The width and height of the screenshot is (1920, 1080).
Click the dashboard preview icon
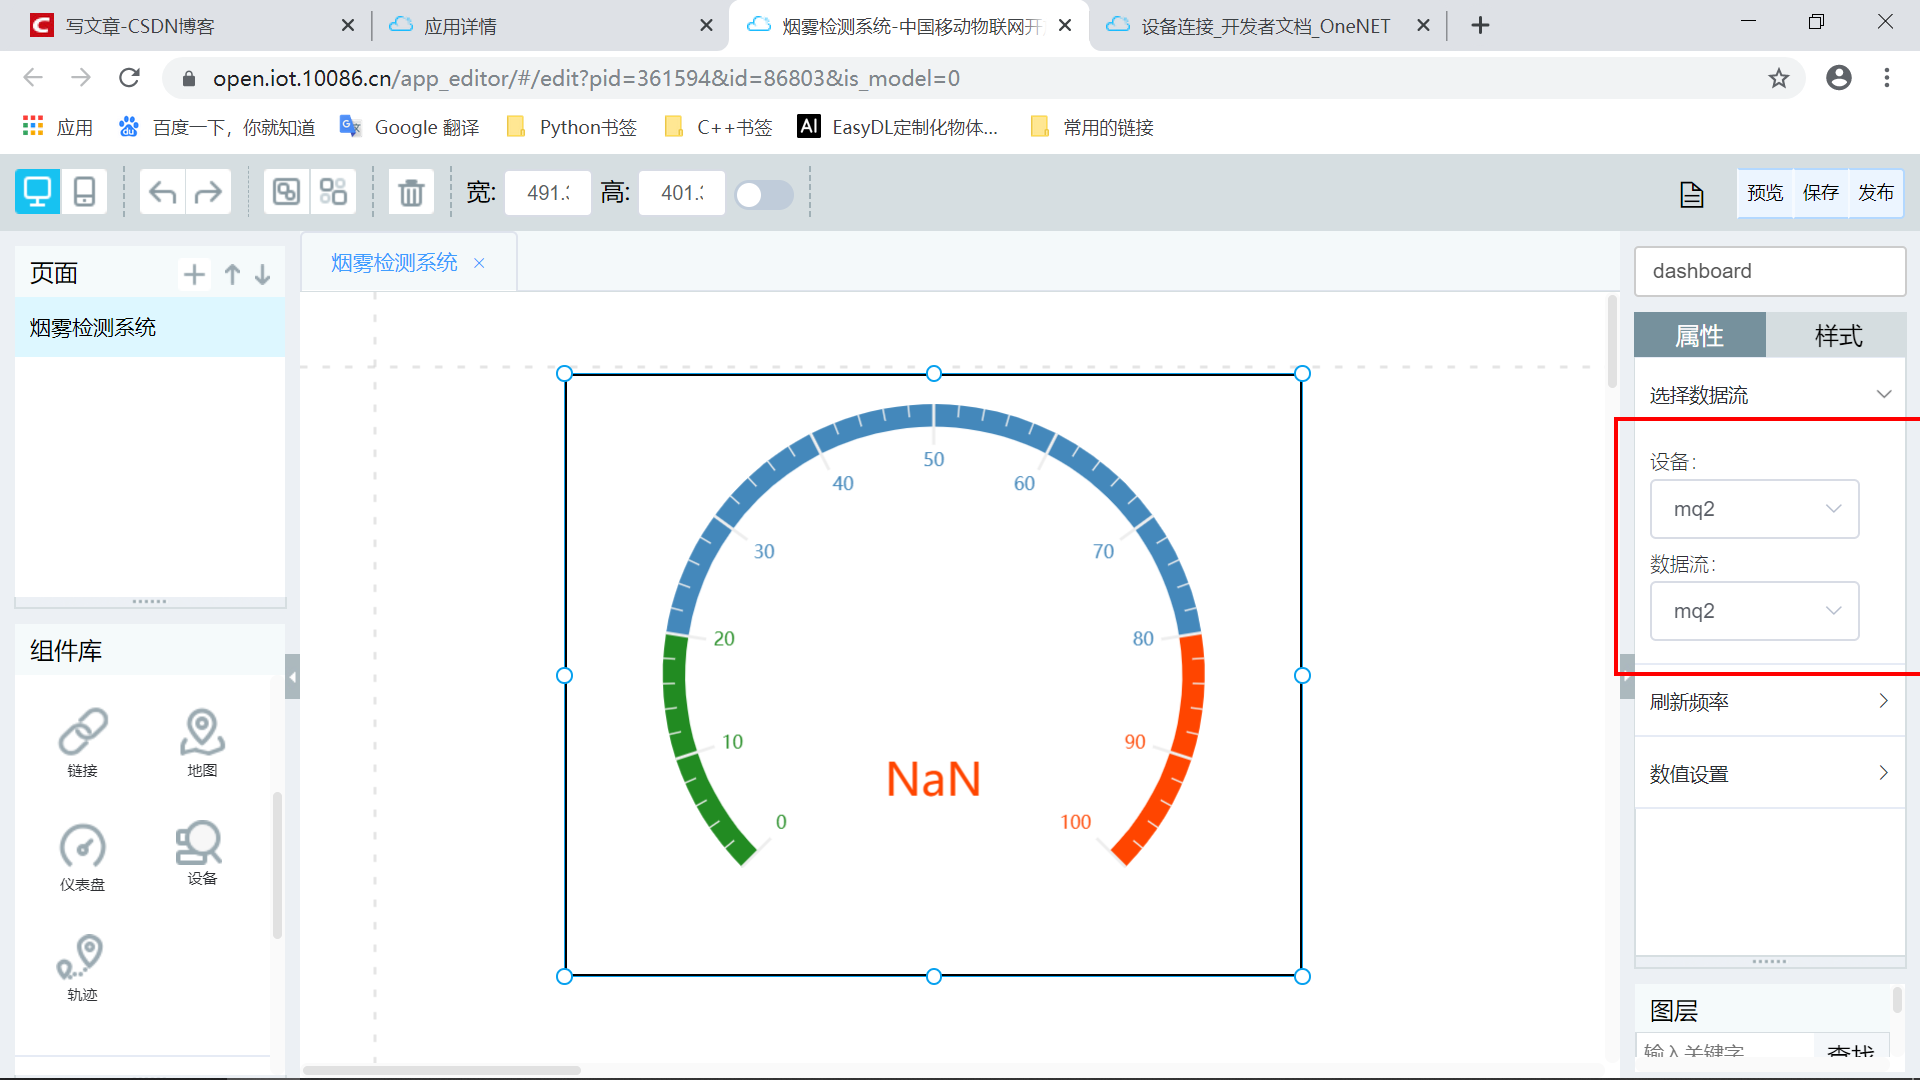coord(1764,193)
